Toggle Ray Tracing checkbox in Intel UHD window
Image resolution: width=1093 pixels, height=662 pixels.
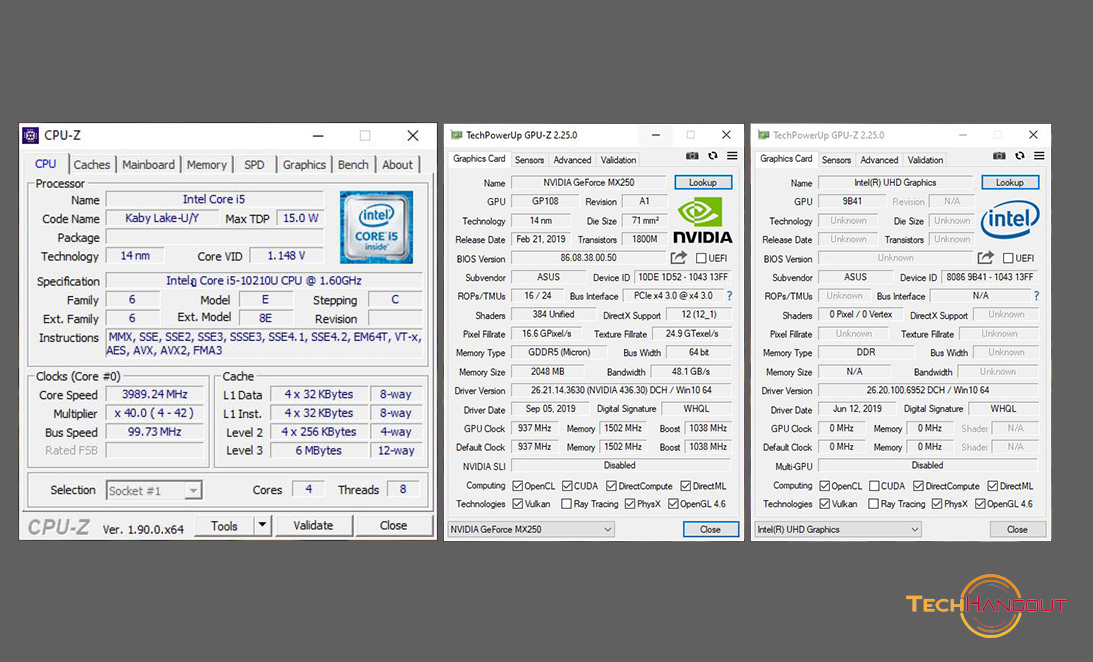pyautogui.click(x=873, y=504)
